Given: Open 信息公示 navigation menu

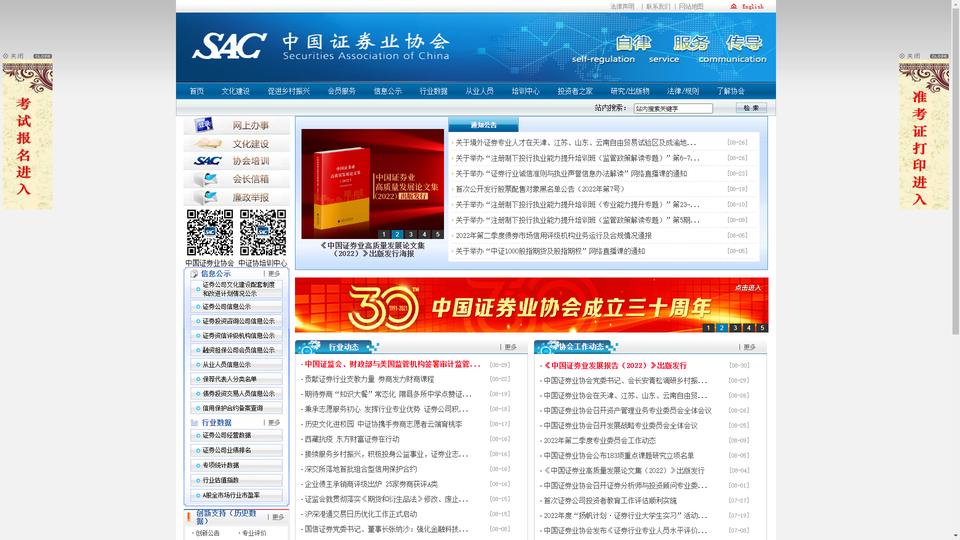Looking at the screenshot, I should tap(388, 91).
